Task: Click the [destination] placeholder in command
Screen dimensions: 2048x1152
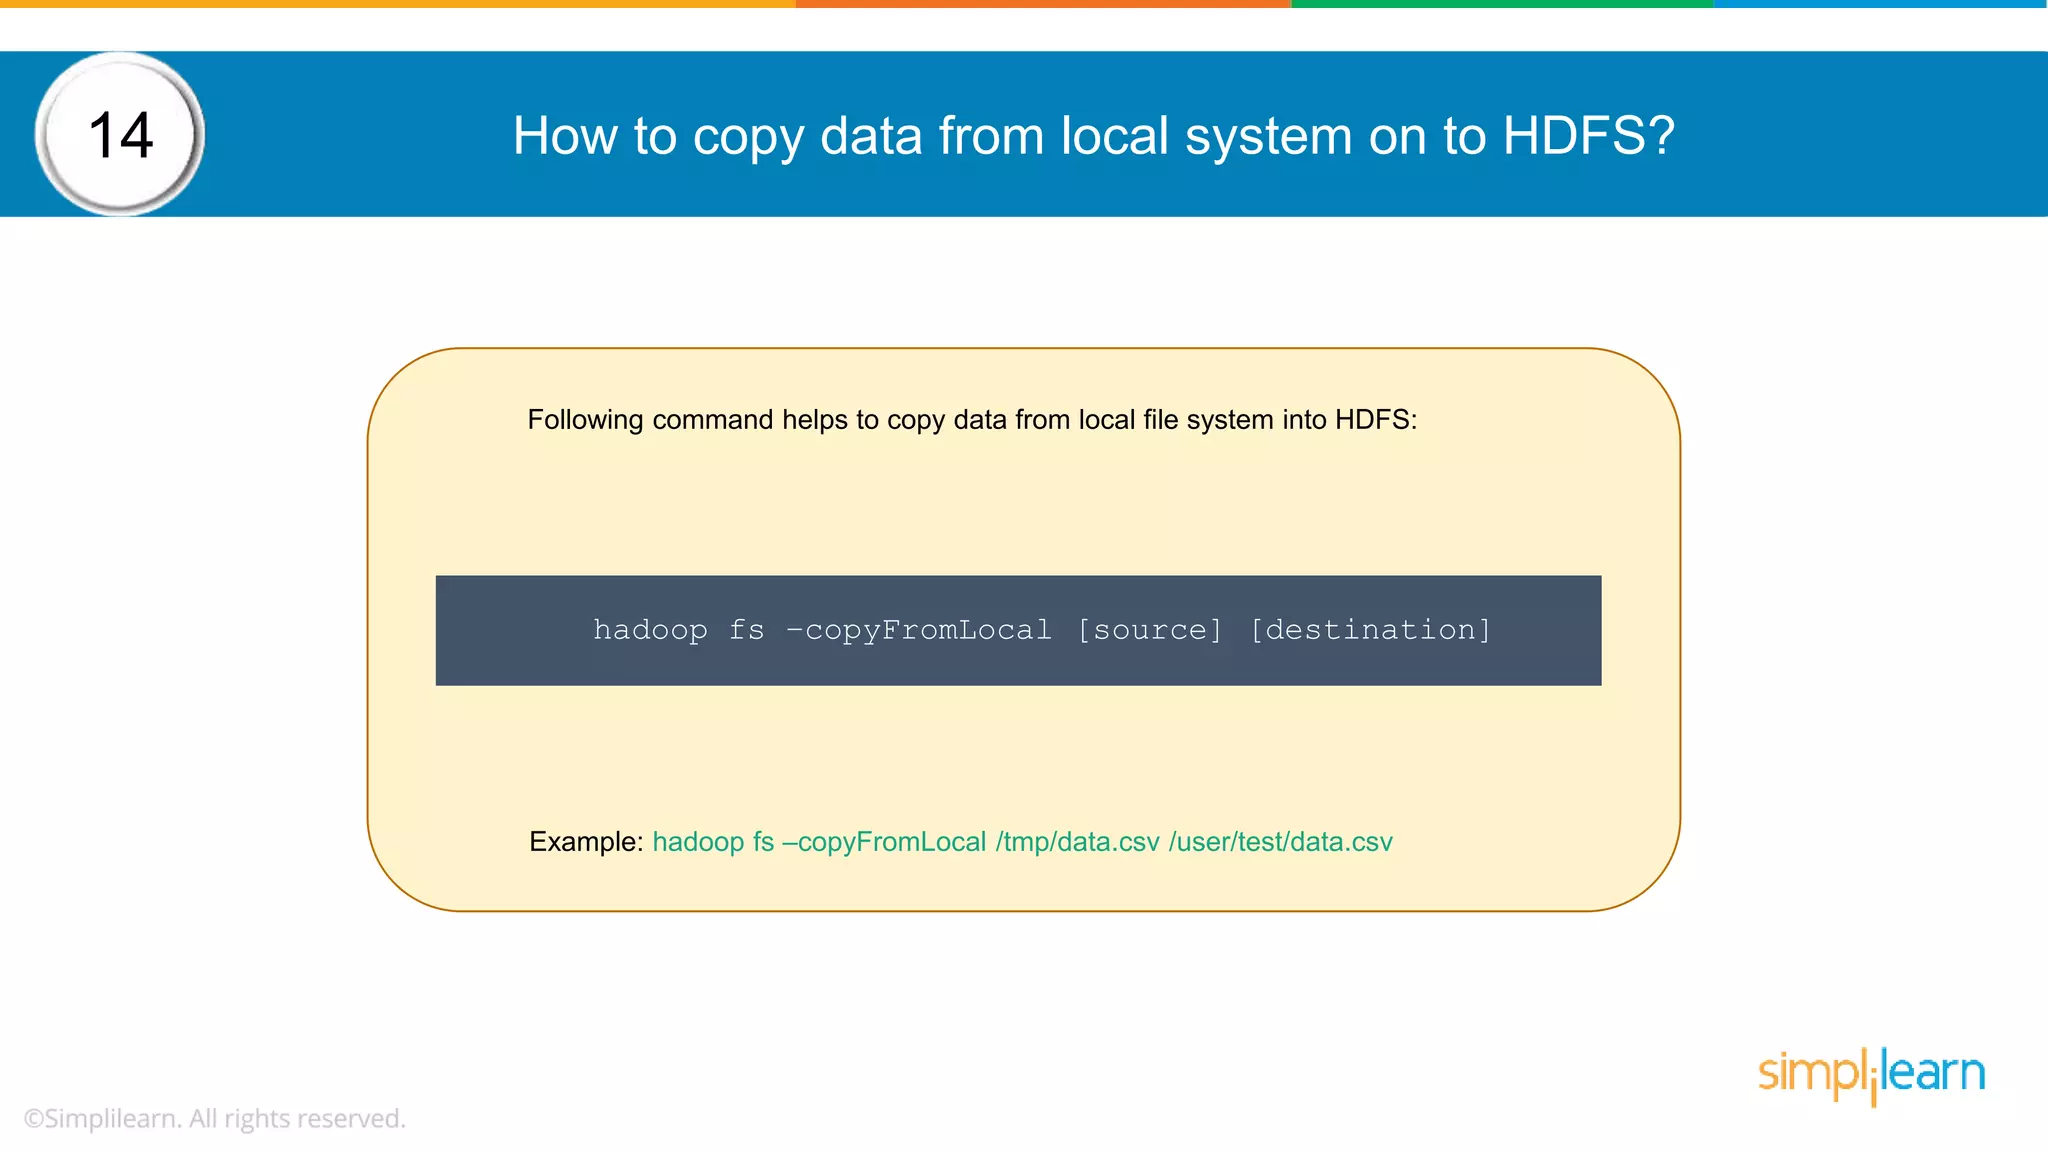Action: coord(1371,630)
